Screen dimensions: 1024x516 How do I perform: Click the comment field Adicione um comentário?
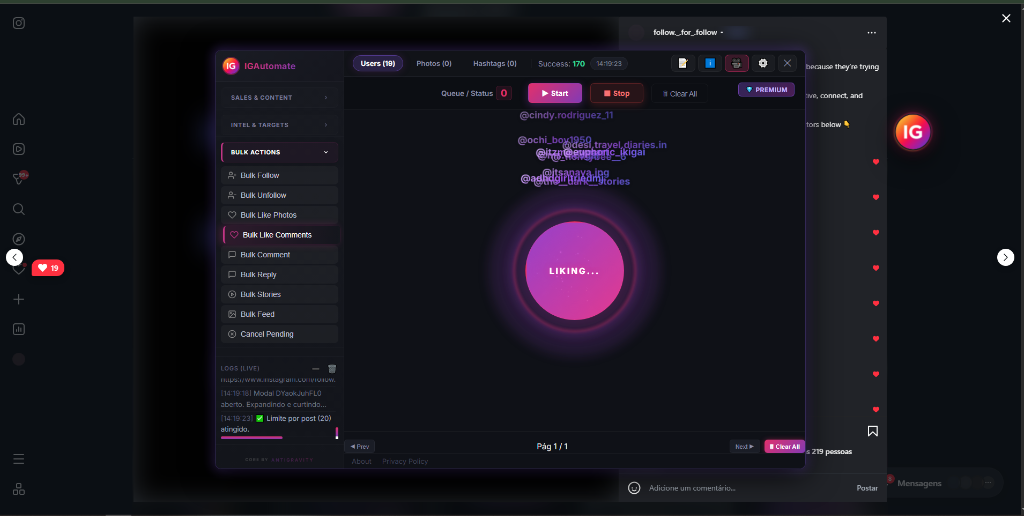[x=692, y=488]
